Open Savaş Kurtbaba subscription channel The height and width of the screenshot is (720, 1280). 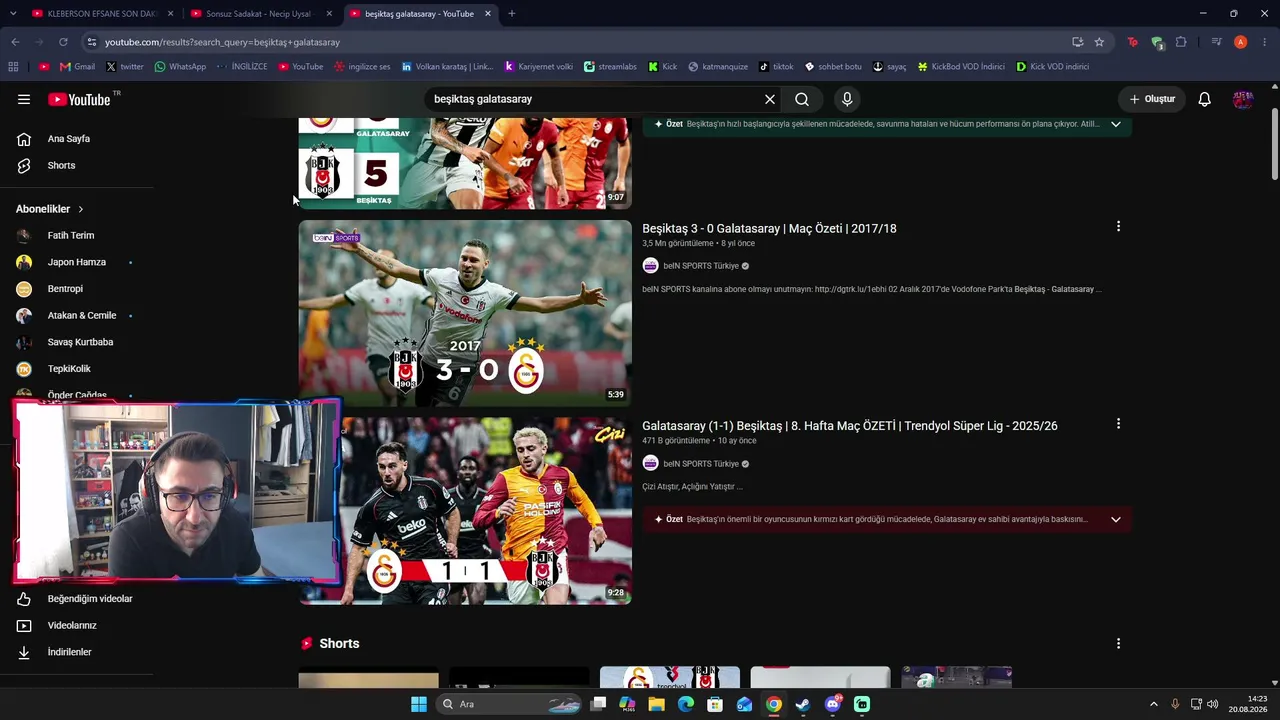tap(80, 342)
